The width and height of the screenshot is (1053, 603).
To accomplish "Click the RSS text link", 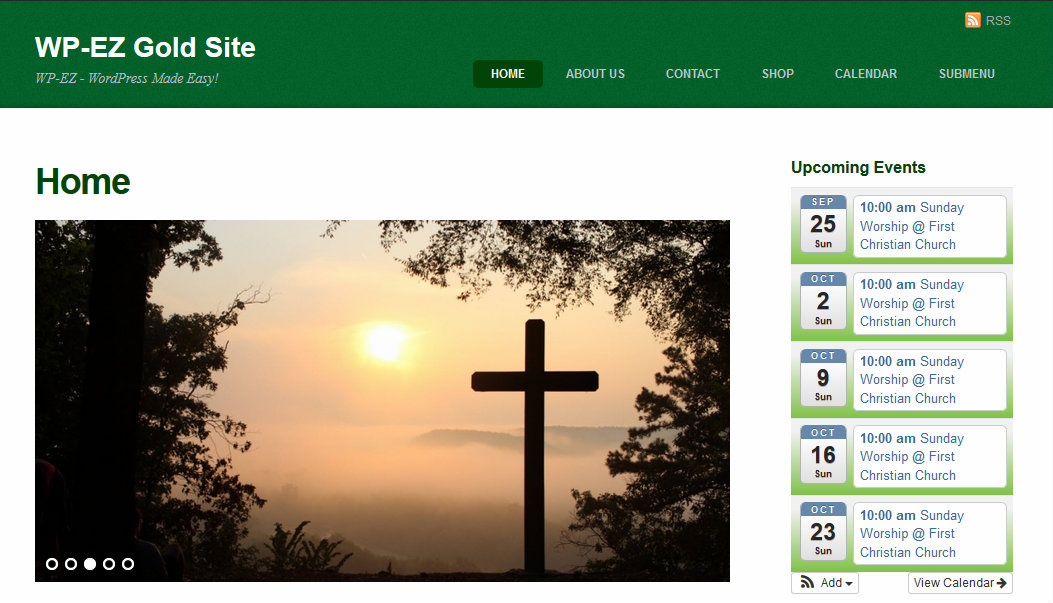I will click(x=998, y=21).
